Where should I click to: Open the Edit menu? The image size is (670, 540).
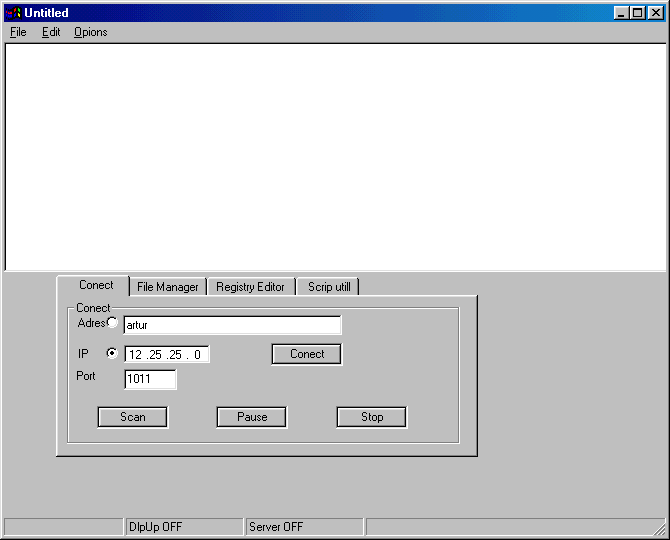[x=51, y=32]
